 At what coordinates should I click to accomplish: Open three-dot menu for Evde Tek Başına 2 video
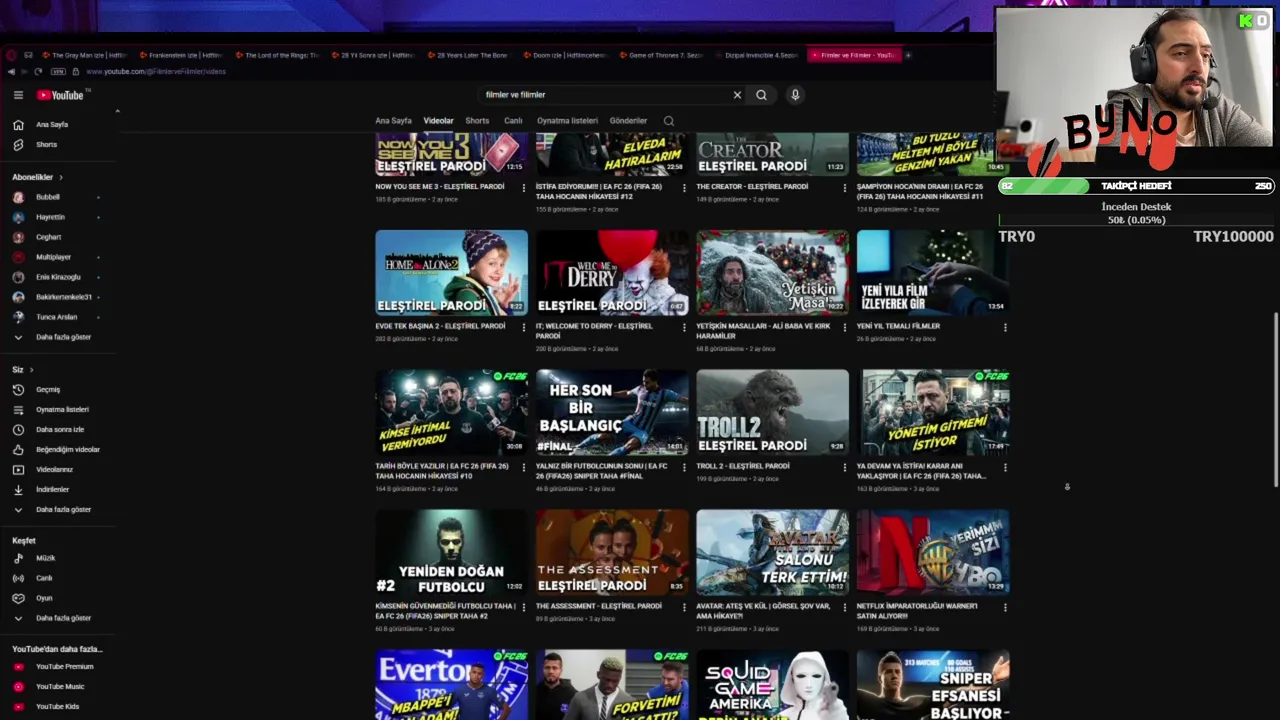pos(523,327)
